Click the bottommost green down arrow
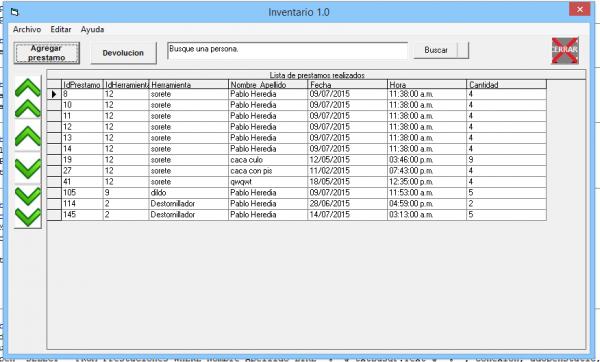 (28, 217)
